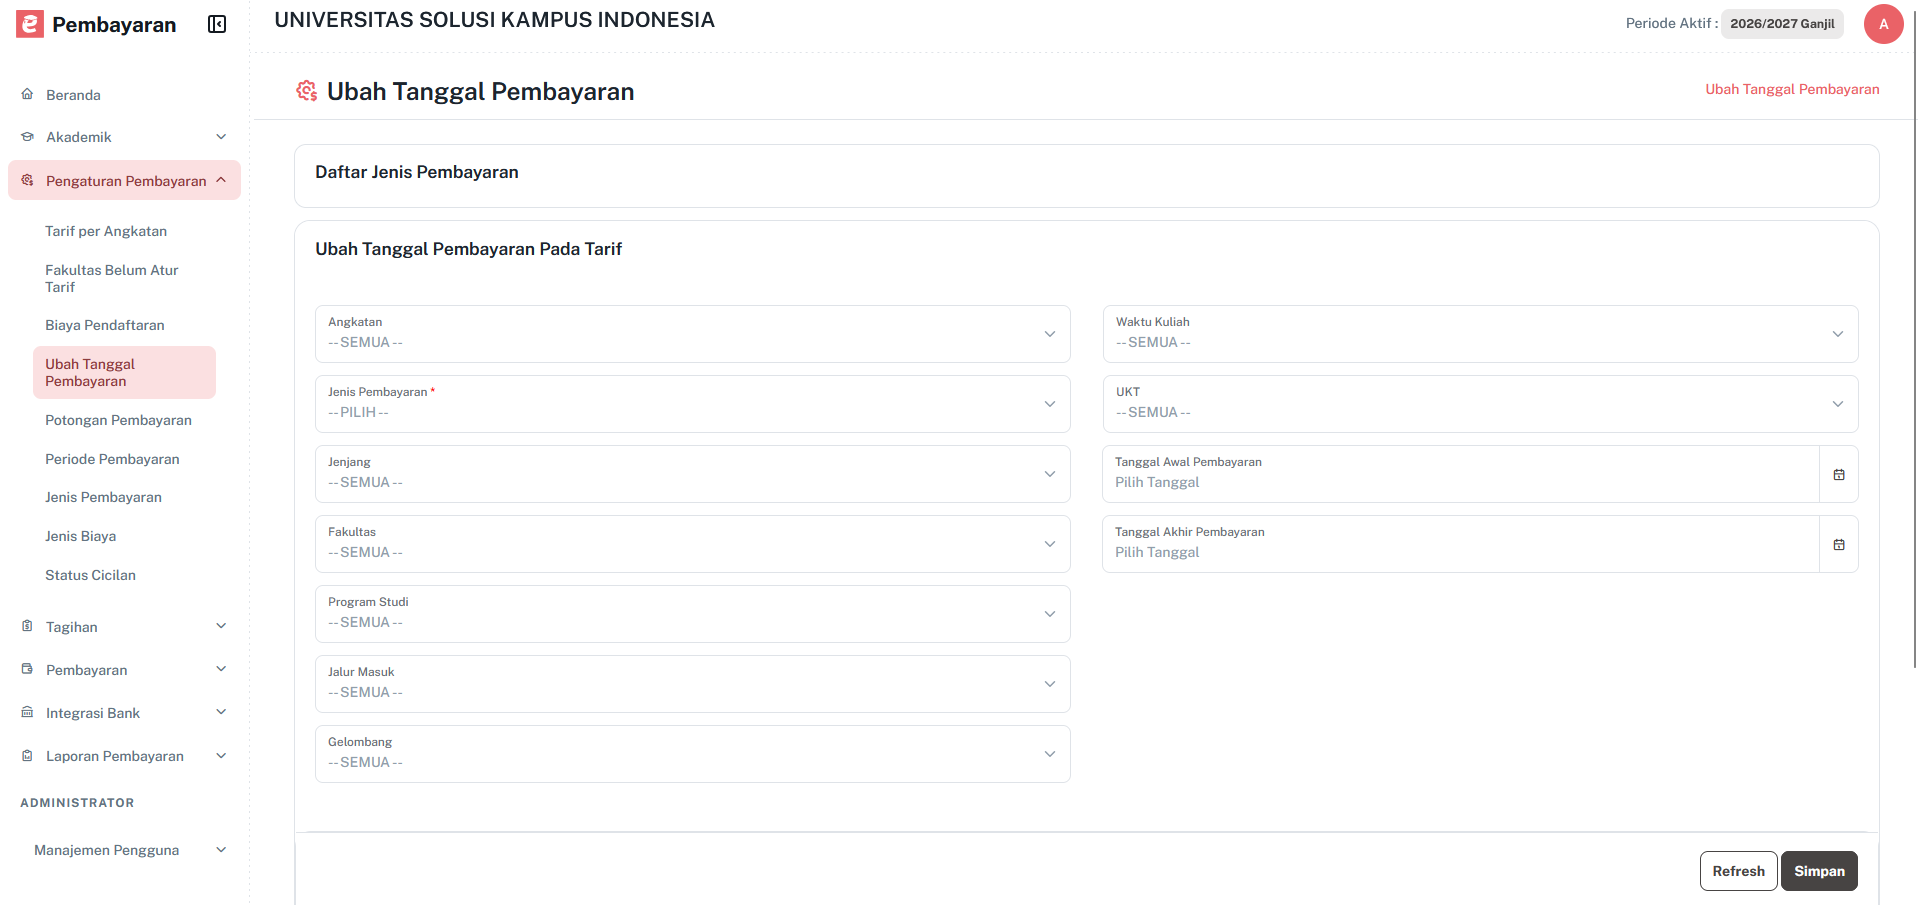Open the Jalur Masuk dropdown
This screenshot has width=1918, height=905.
692,684
